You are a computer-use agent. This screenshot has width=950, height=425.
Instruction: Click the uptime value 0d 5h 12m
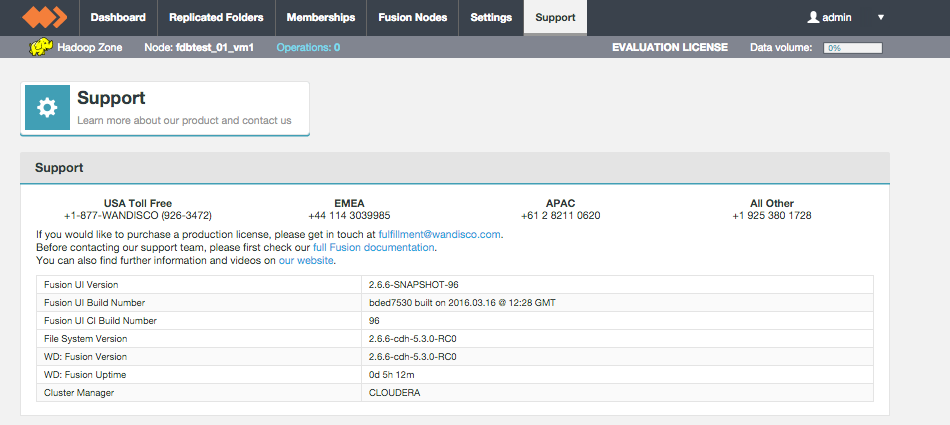click(x=392, y=375)
